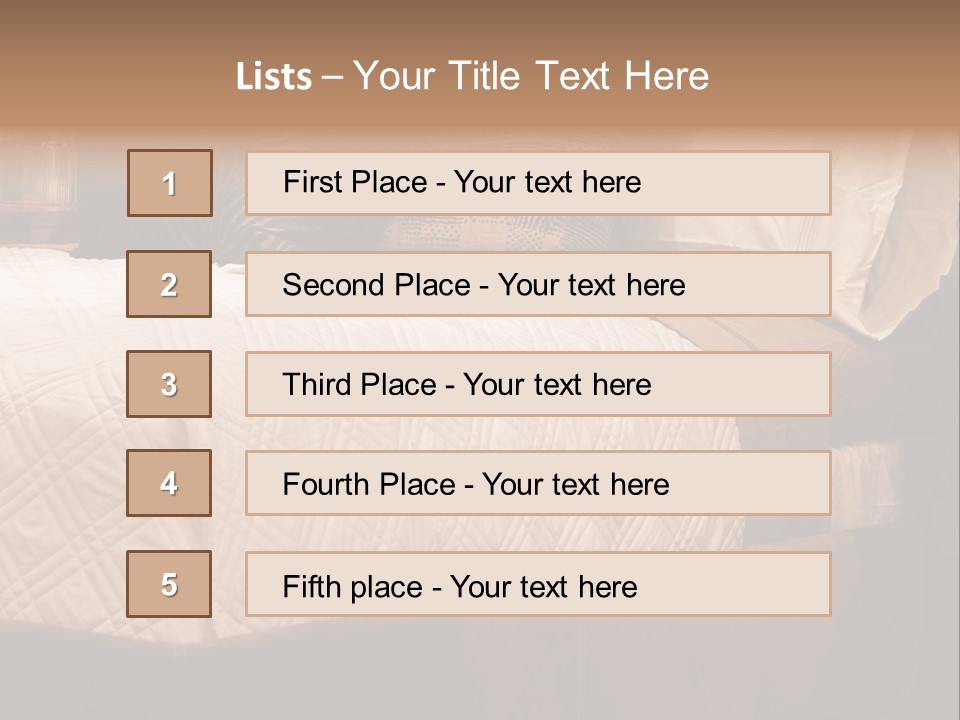This screenshot has height=720, width=960.
Task: Click the Fifth place text box
Action: (538, 584)
